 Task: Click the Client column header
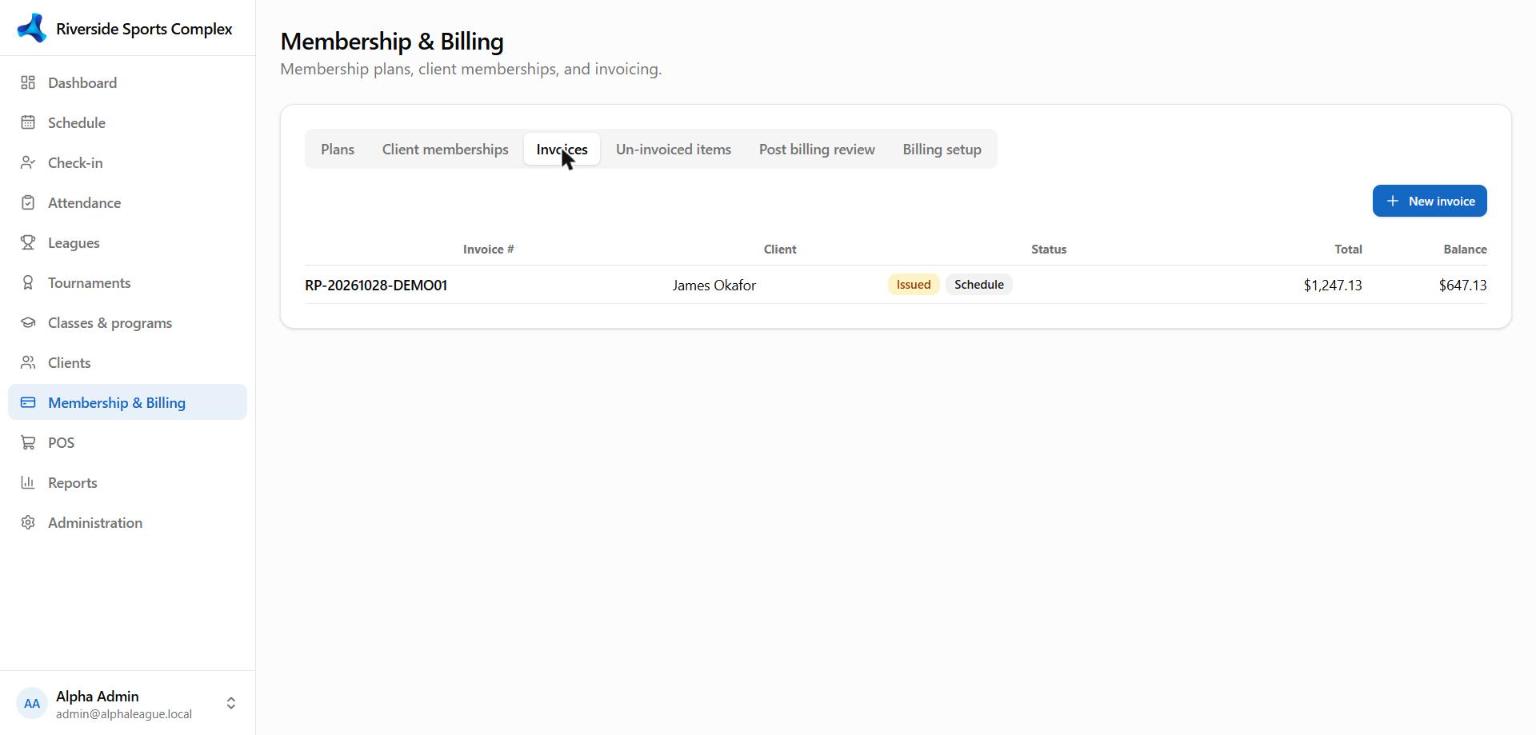click(x=780, y=249)
